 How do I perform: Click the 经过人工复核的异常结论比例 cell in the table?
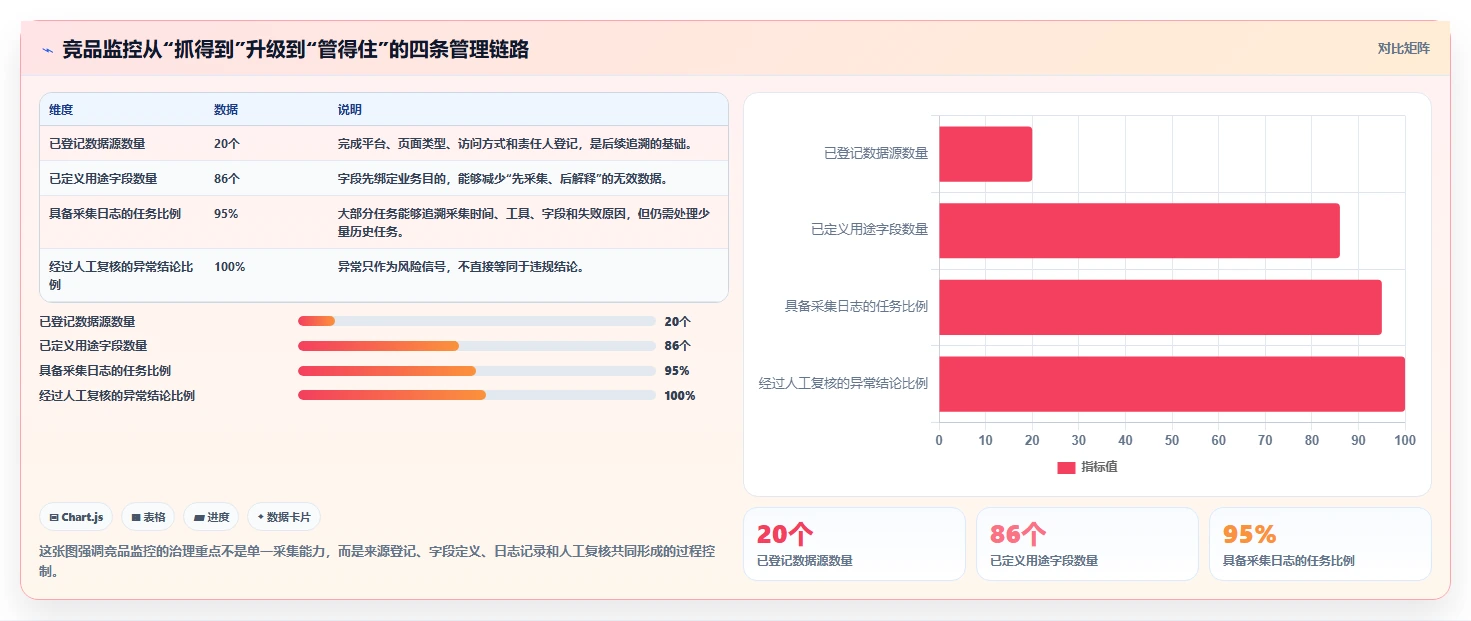point(121,275)
